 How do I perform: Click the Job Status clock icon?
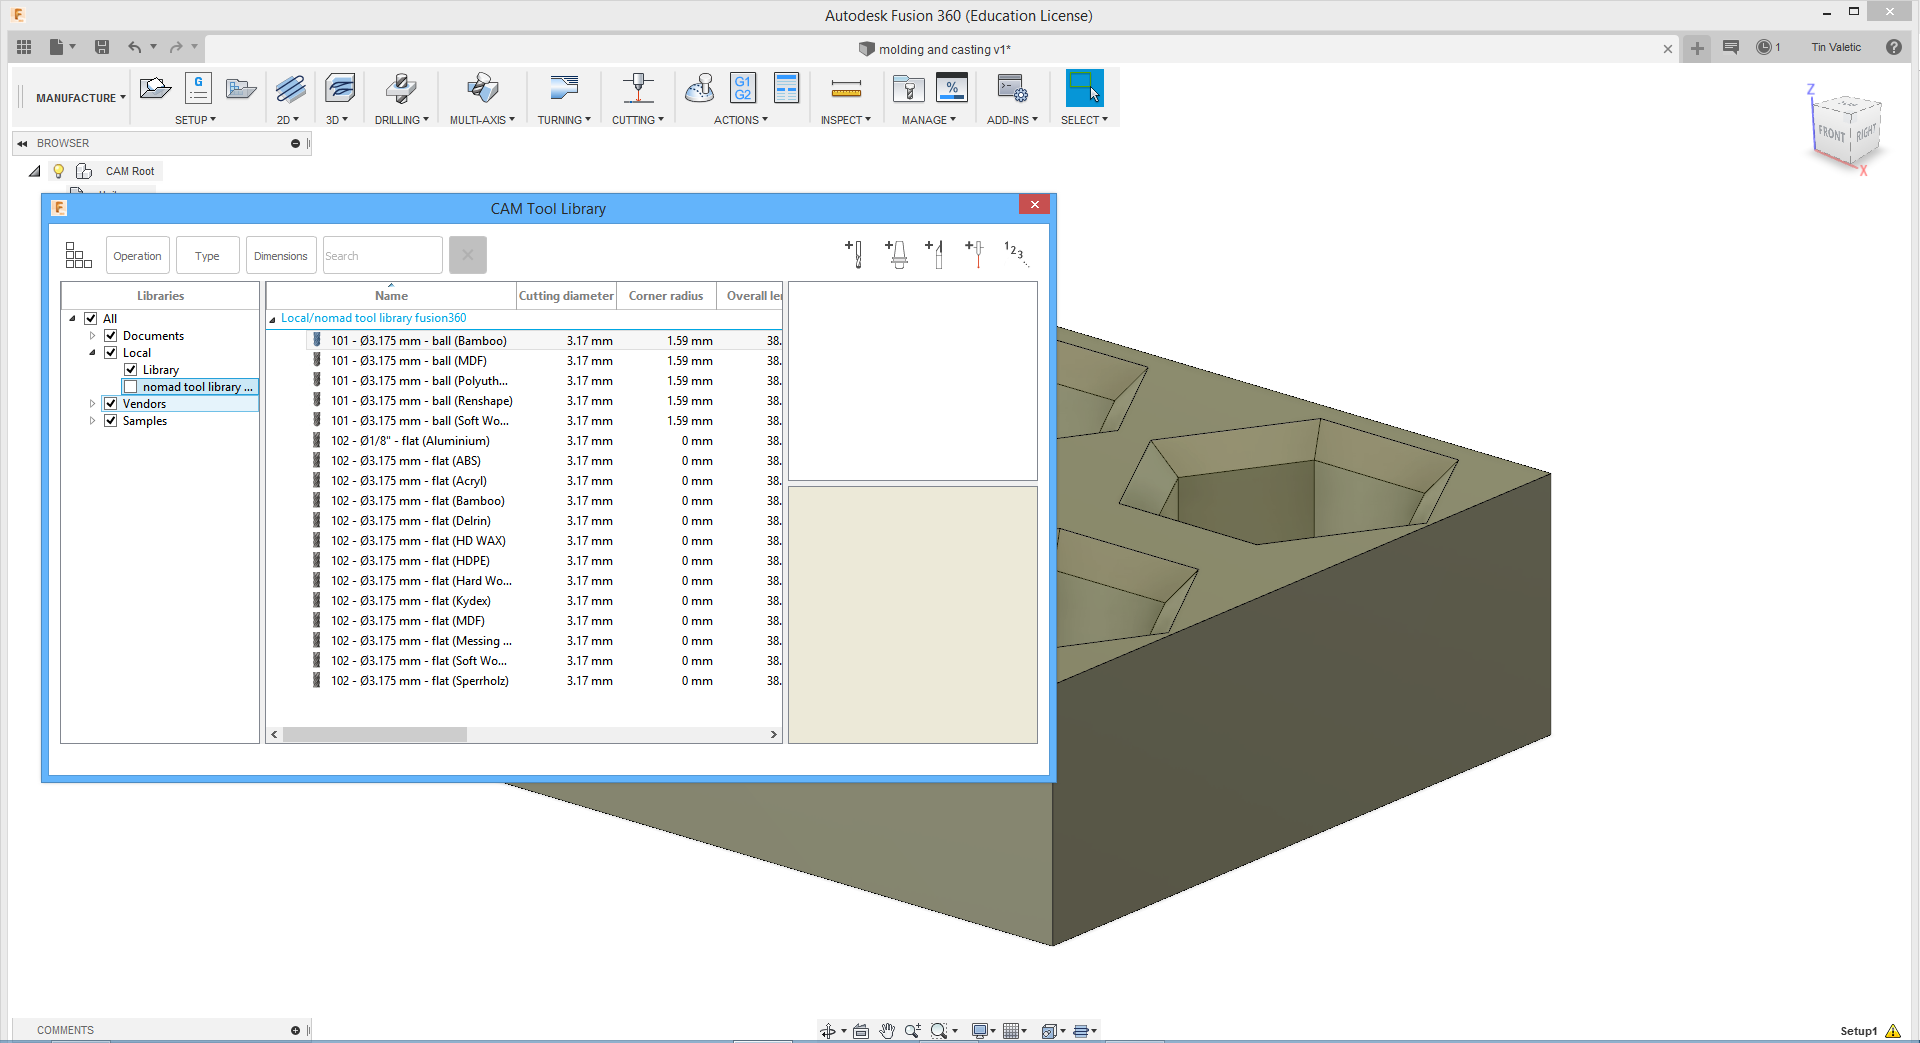point(1764,47)
